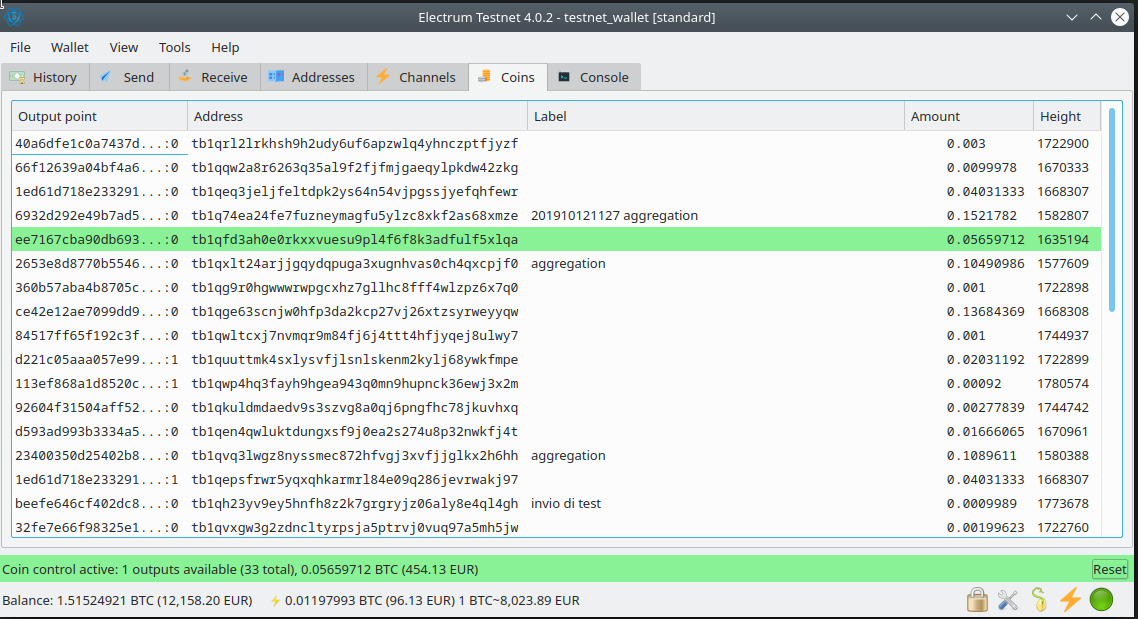Switch to the Console tab

(x=594, y=77)
